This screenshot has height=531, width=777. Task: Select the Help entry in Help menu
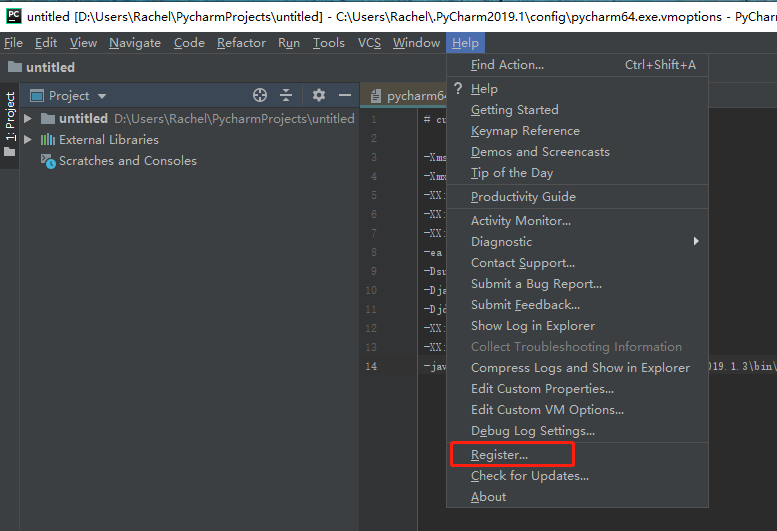(577, 89)
